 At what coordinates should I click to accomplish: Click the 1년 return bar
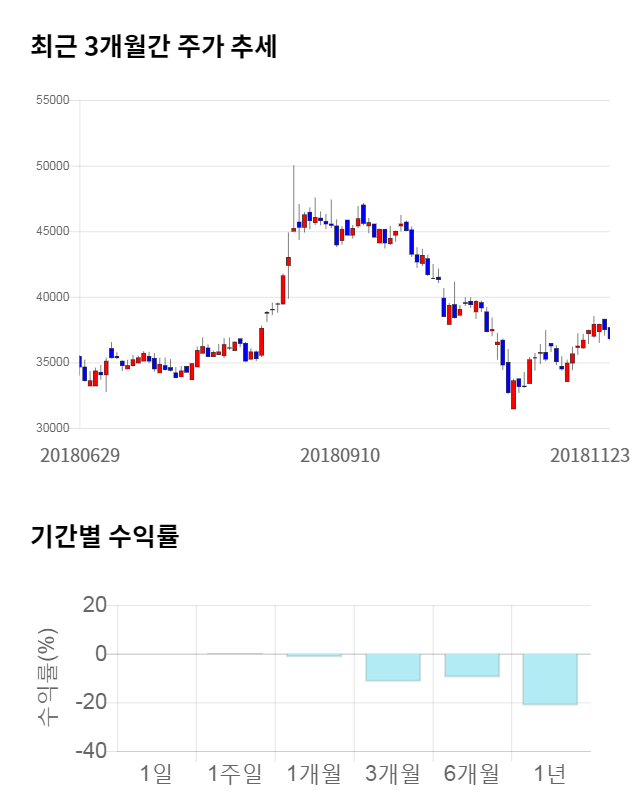click(551, 679)
